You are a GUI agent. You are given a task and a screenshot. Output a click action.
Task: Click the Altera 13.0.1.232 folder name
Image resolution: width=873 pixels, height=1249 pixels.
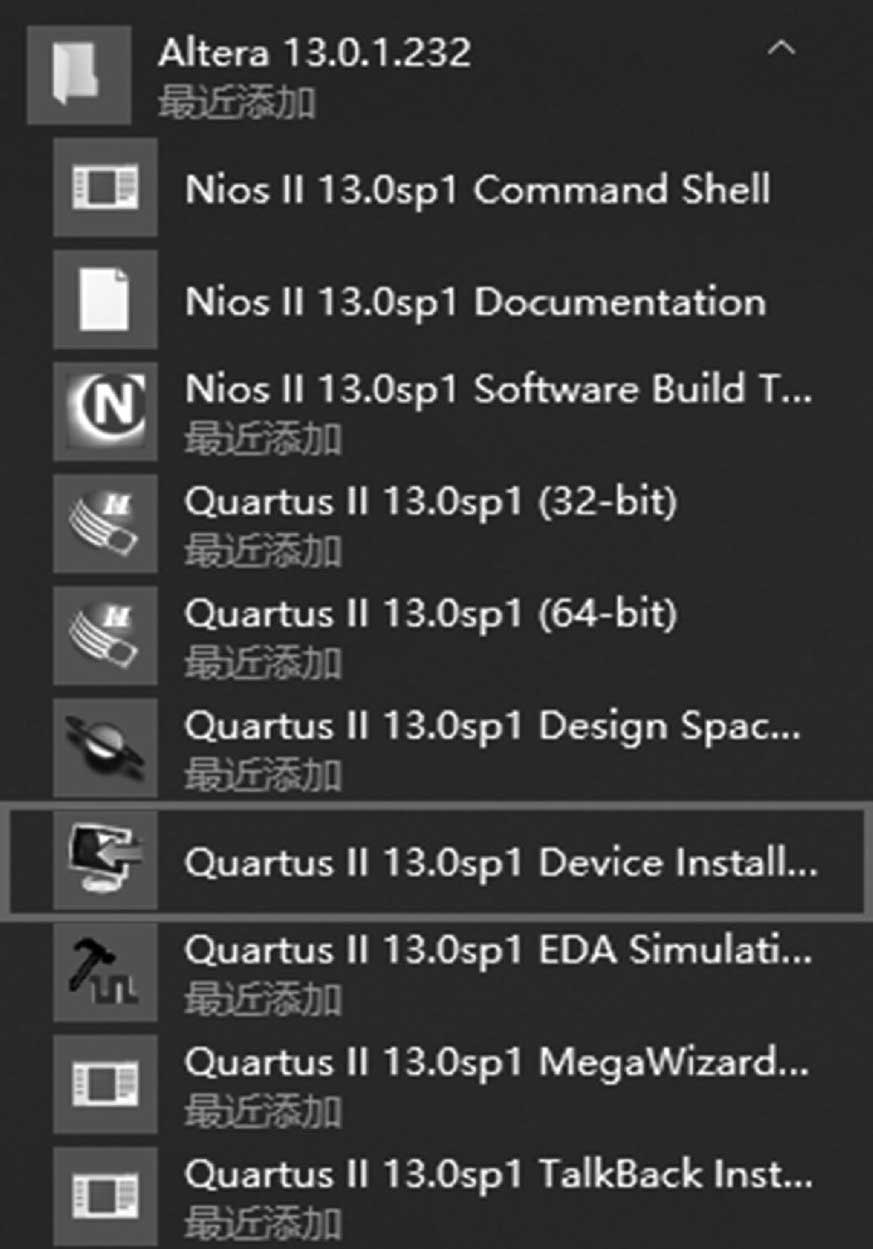(314, 52)
